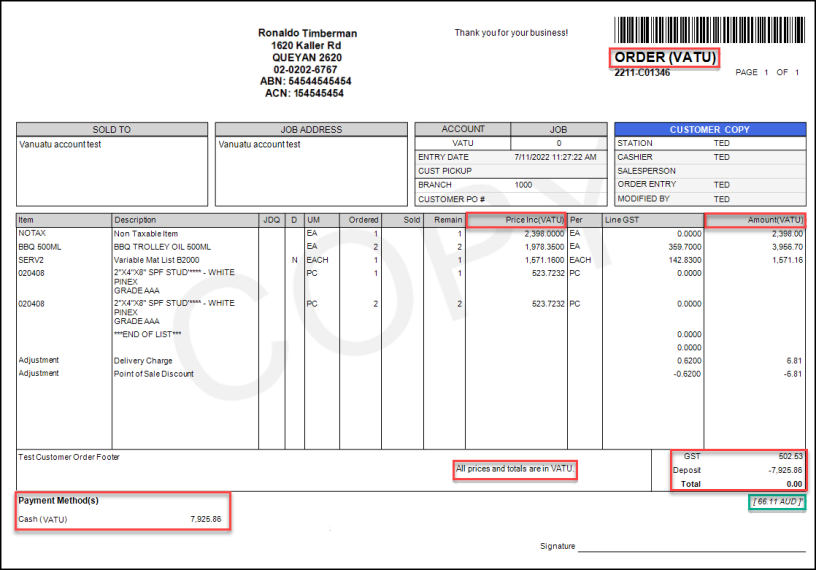Select 'Non Taxable Item' description
Viewport: 816px width, 570px height.
146,234
